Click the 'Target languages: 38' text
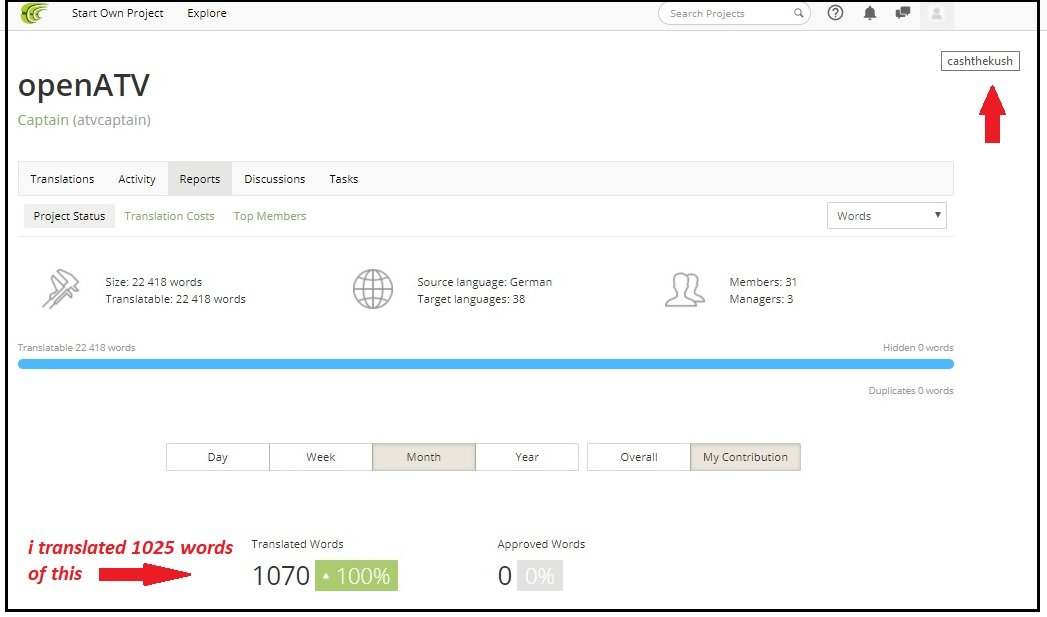 [x=471, y=299]
